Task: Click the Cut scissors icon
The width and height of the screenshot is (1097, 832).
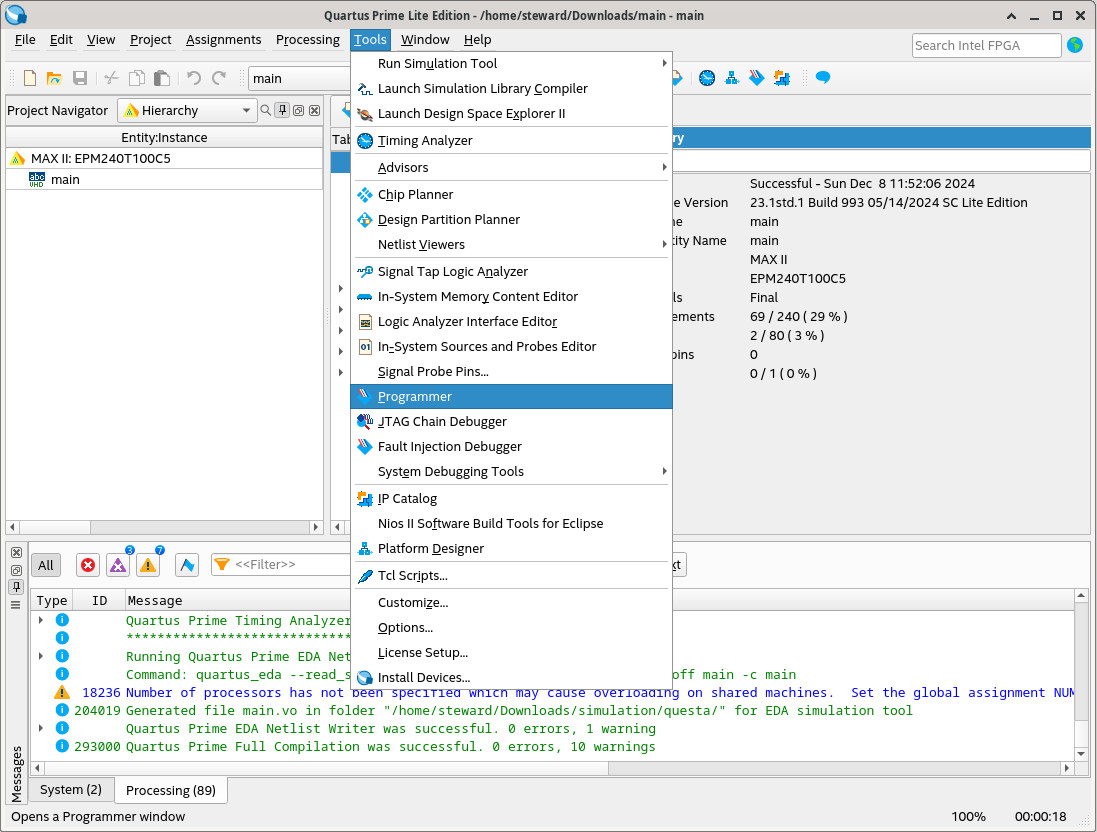Action: coord(111,78)
